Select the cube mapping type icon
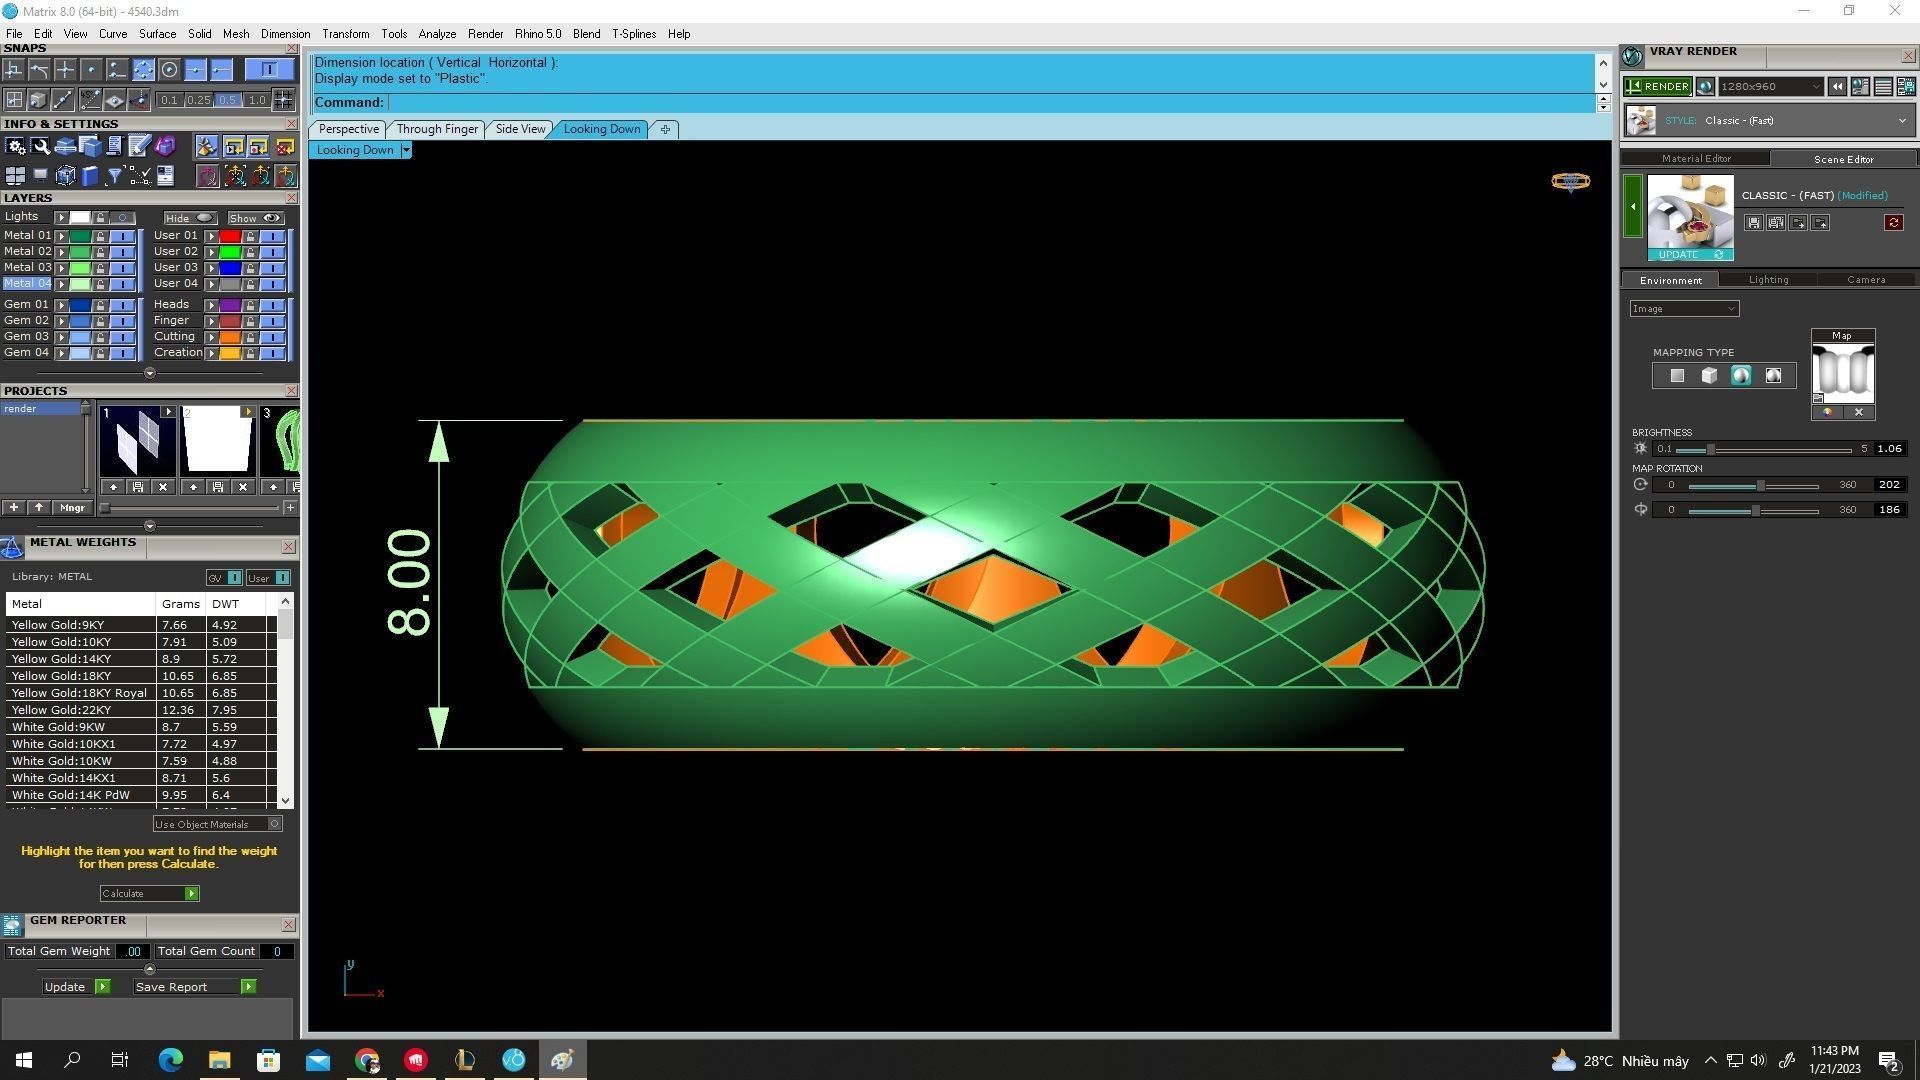 click(1709, 376)
